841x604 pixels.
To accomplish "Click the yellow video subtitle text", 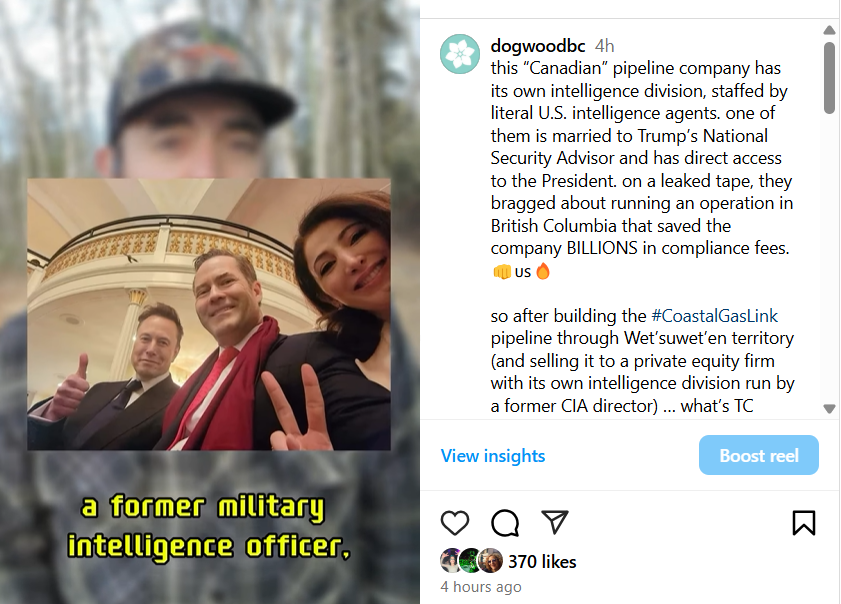I will point(209,527).
